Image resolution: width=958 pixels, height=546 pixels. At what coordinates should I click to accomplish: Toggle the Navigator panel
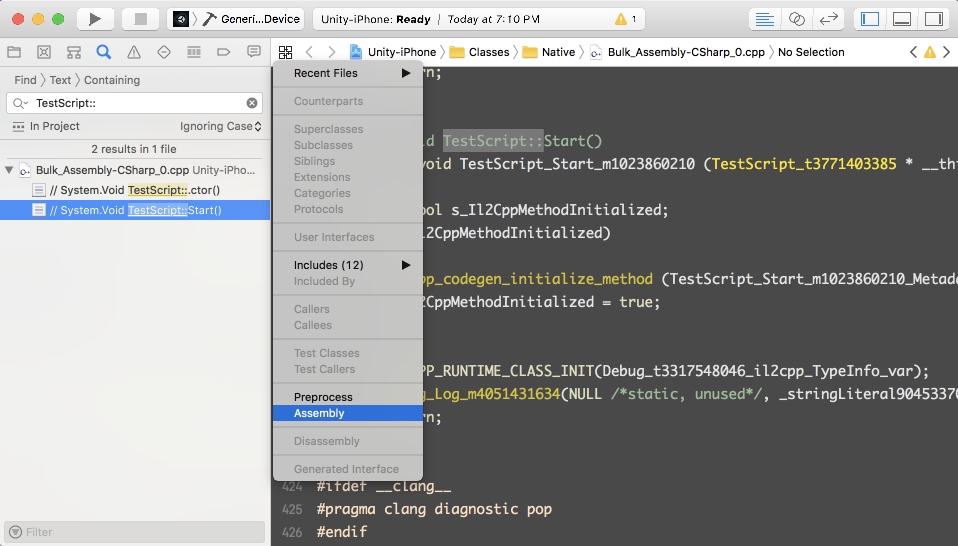[x=870, y=19]
